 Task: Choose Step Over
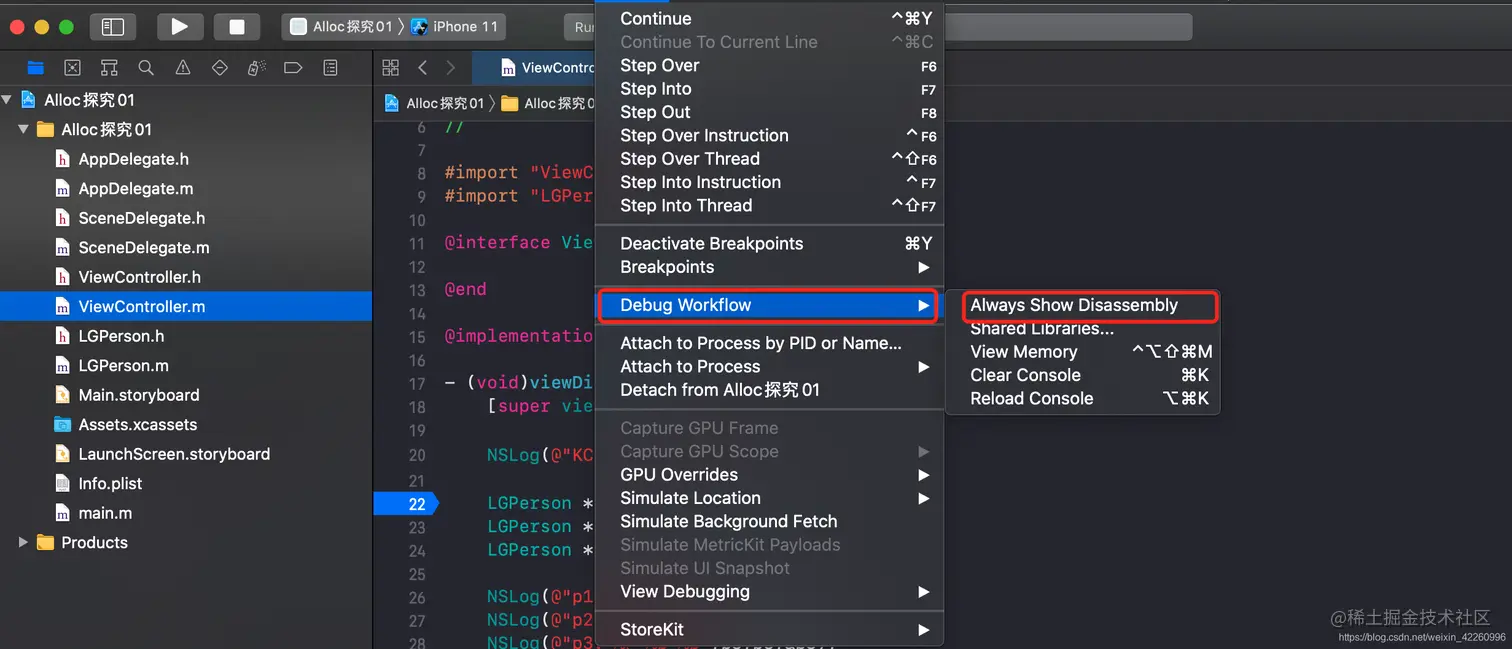770,65
